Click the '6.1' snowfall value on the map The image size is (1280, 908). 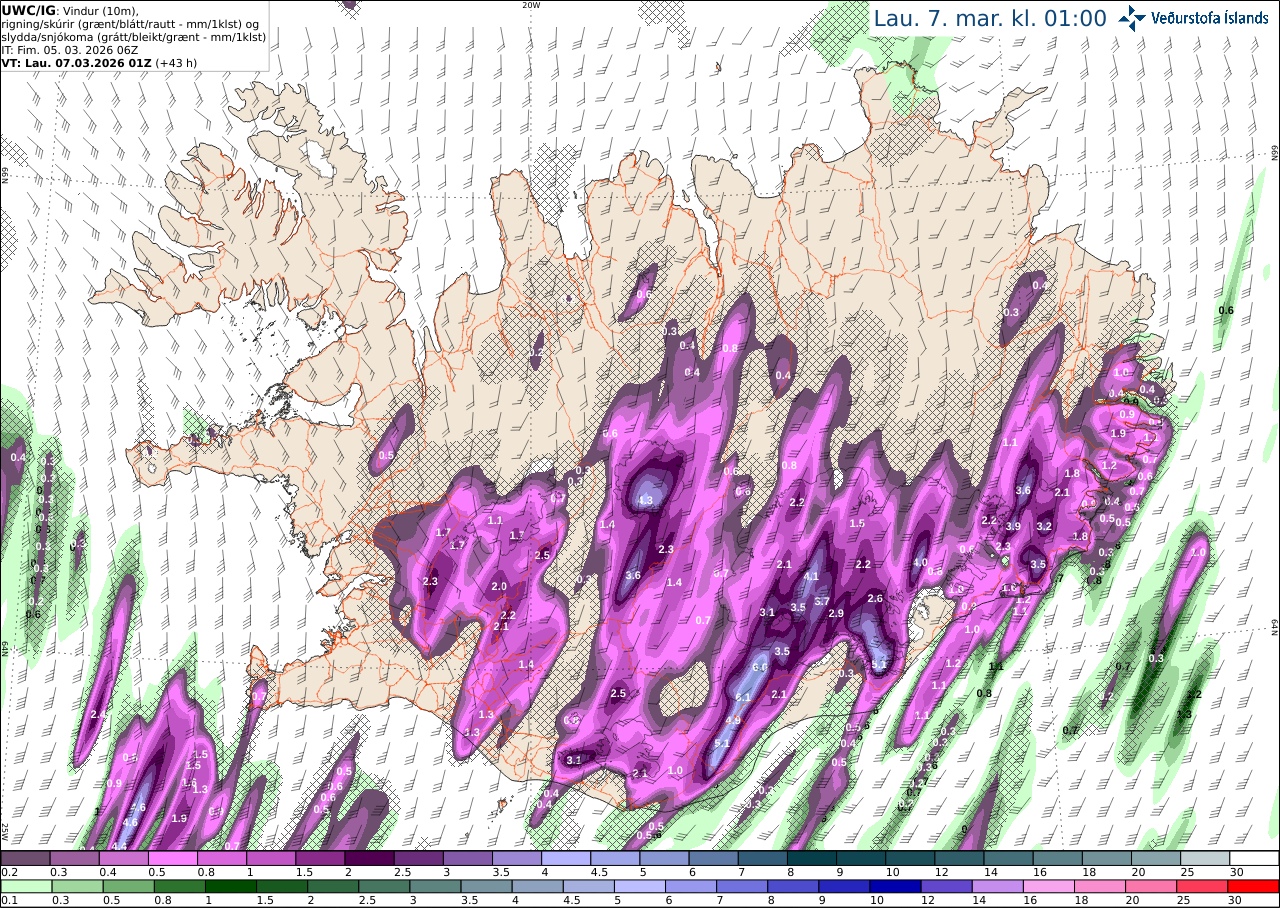tap(743, 697)
